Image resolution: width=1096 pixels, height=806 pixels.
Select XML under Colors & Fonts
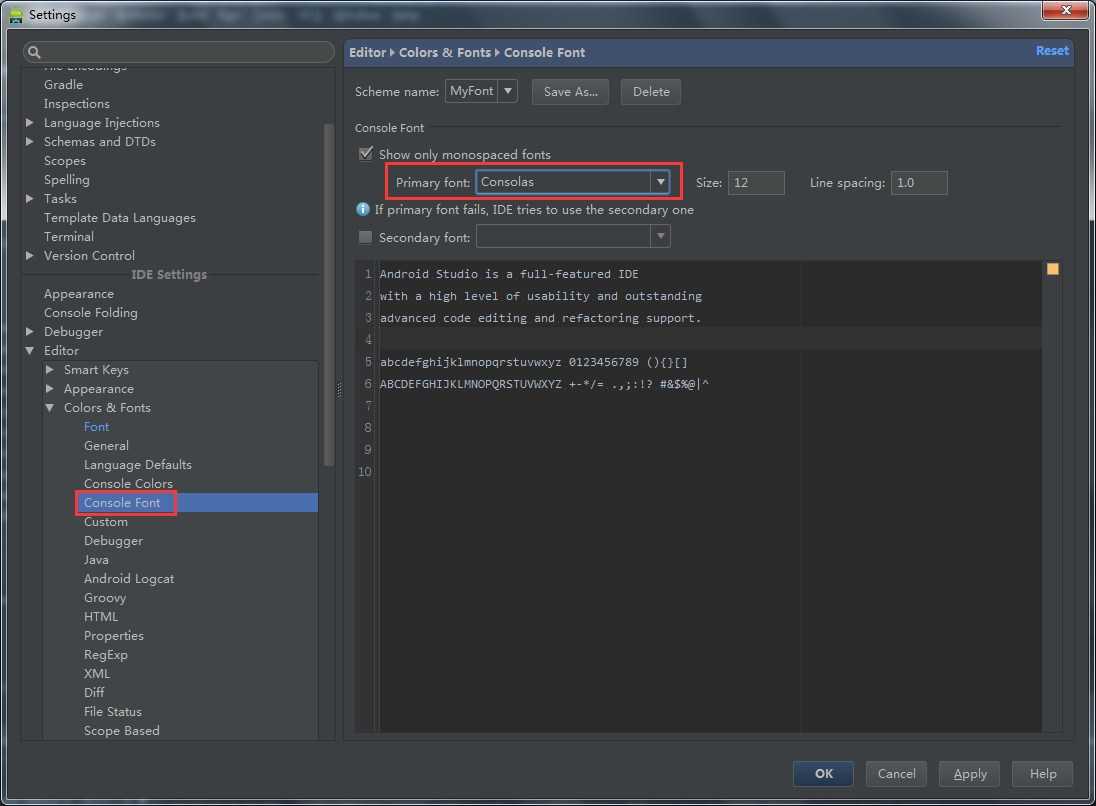97,673
